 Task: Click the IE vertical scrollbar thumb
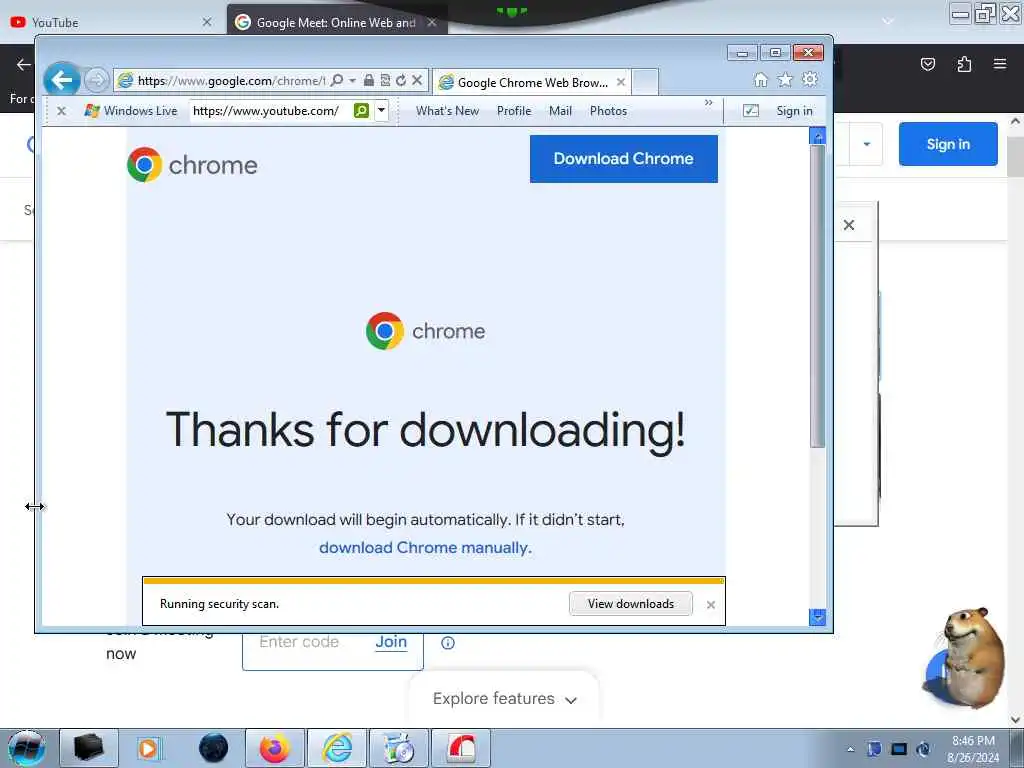click(x=817, y=296)
